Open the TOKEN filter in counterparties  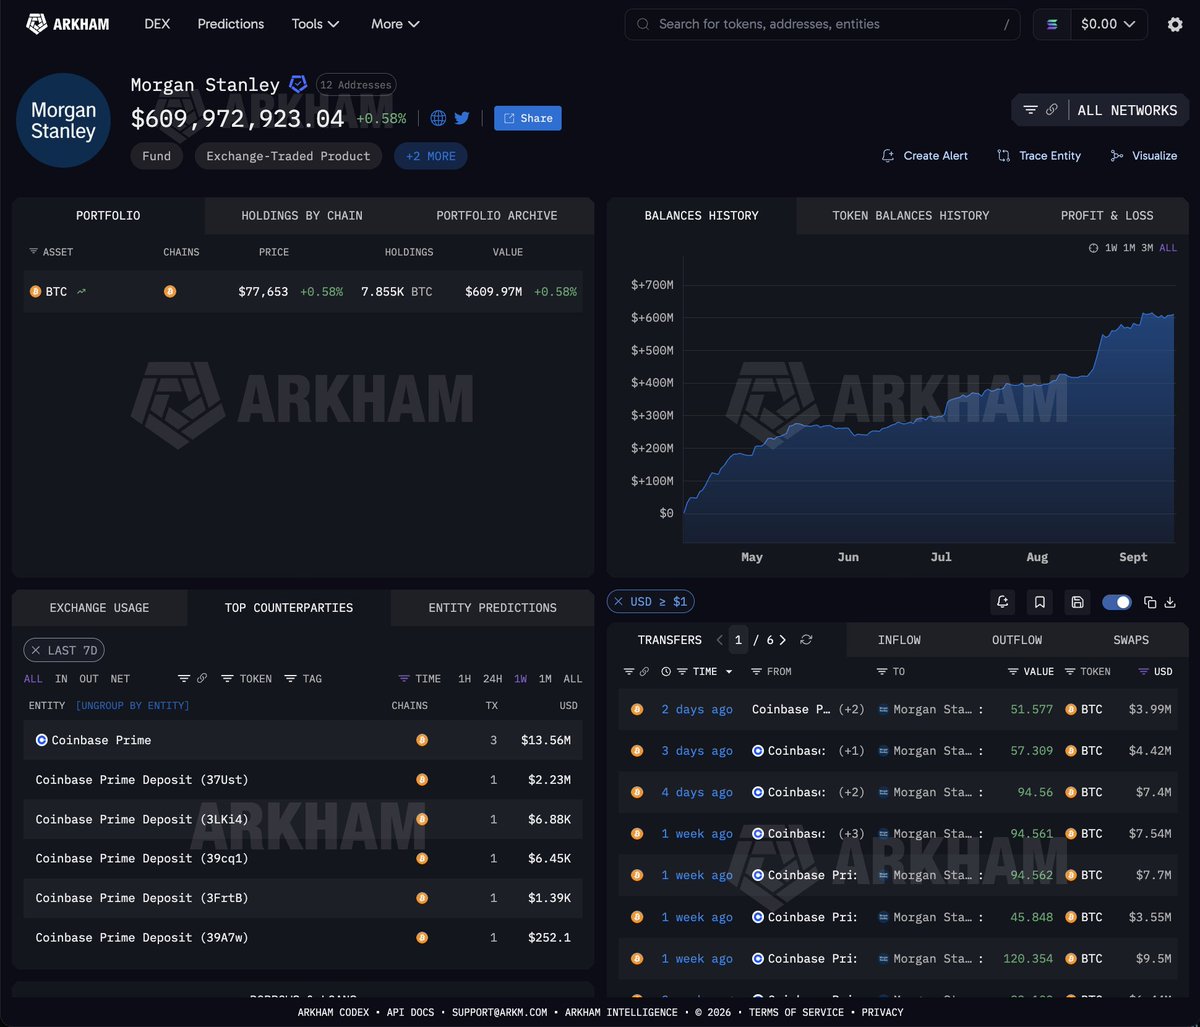[x=246, y=679]
